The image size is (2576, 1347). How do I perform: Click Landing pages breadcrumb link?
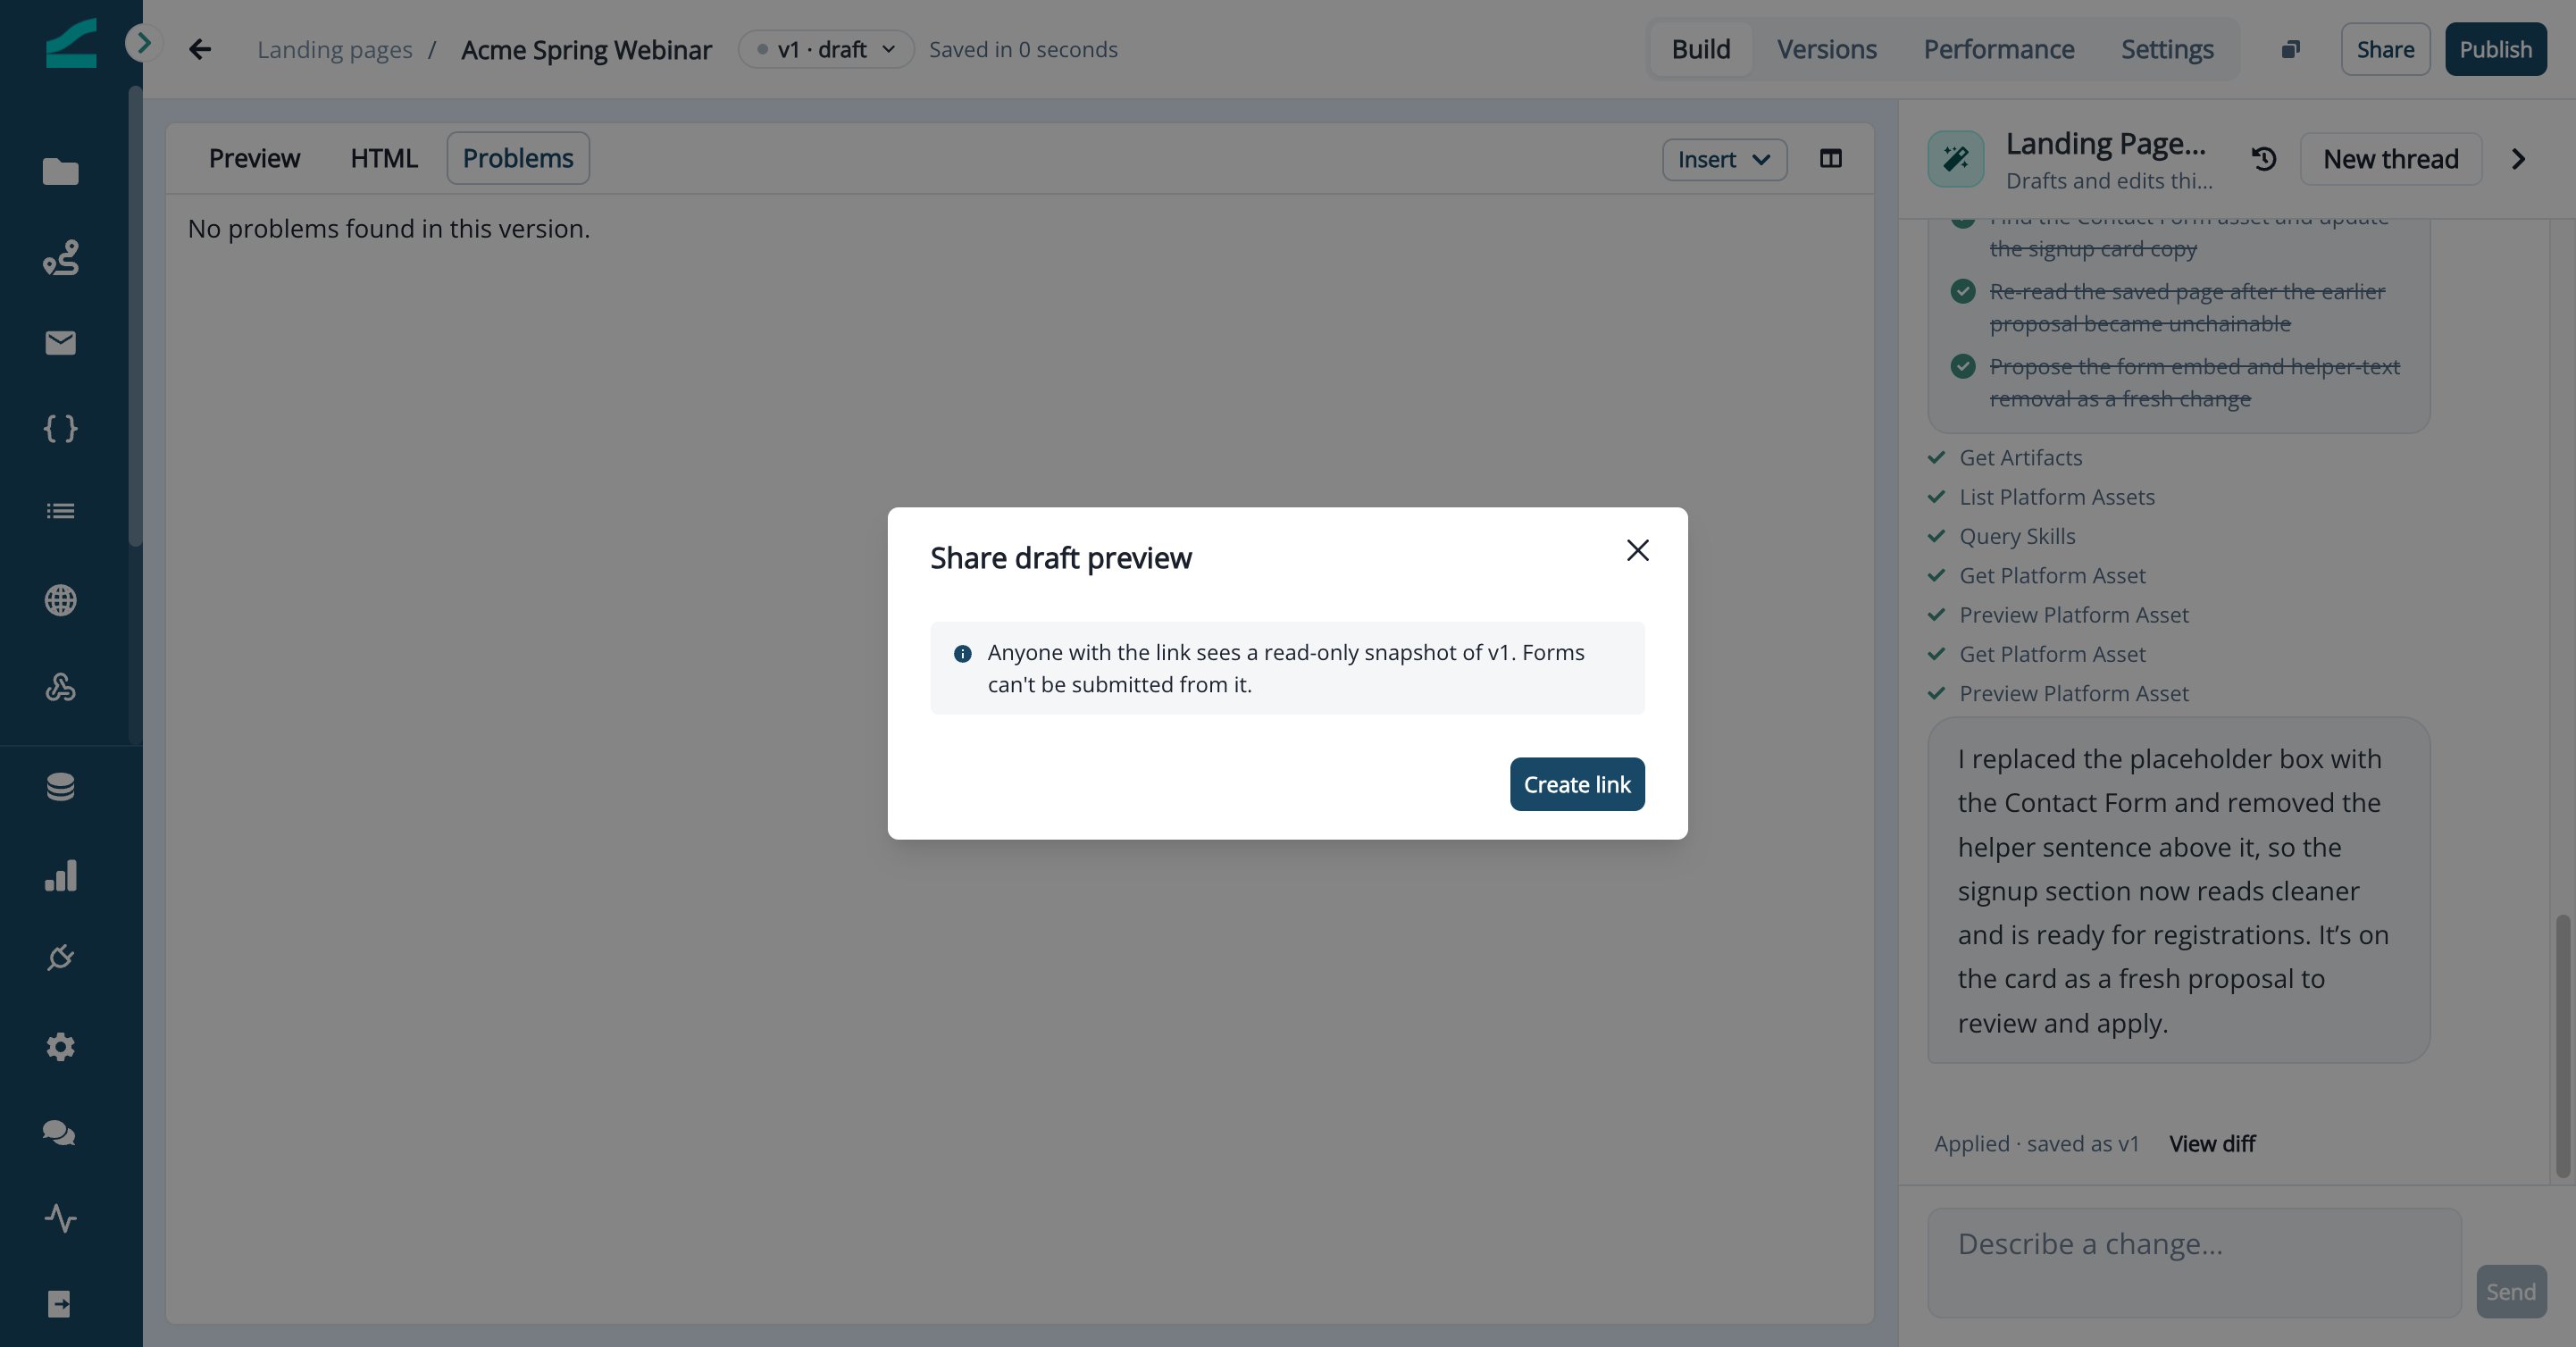point(334,49)
